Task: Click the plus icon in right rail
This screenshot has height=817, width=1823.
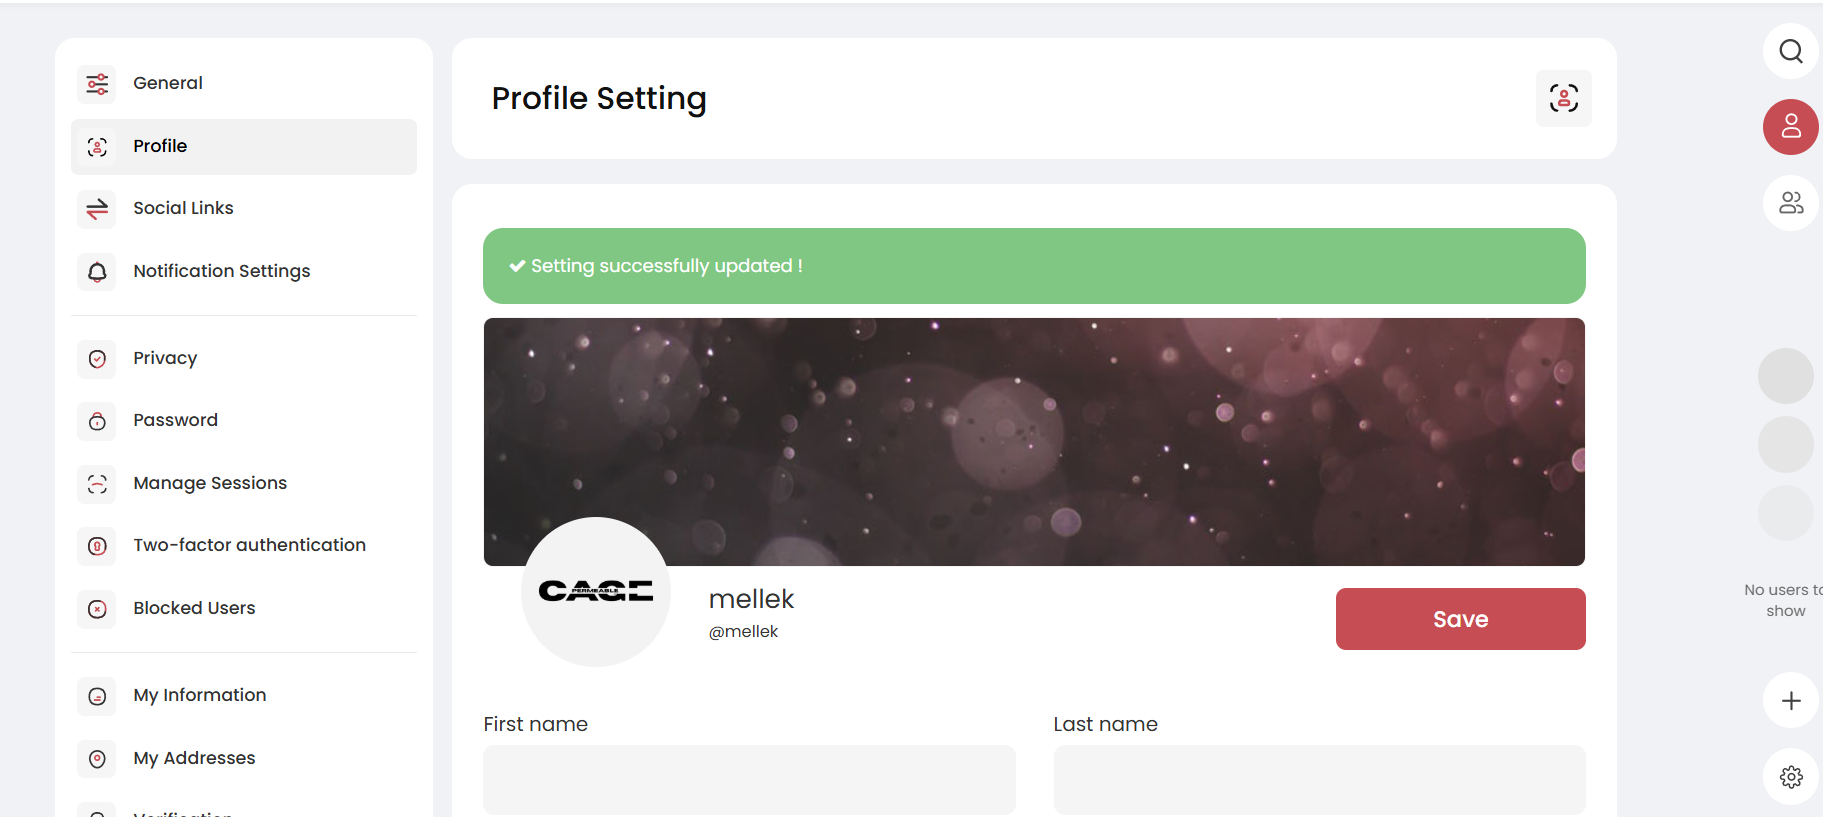Action: pyautogui.click(x=1790, y=701)
